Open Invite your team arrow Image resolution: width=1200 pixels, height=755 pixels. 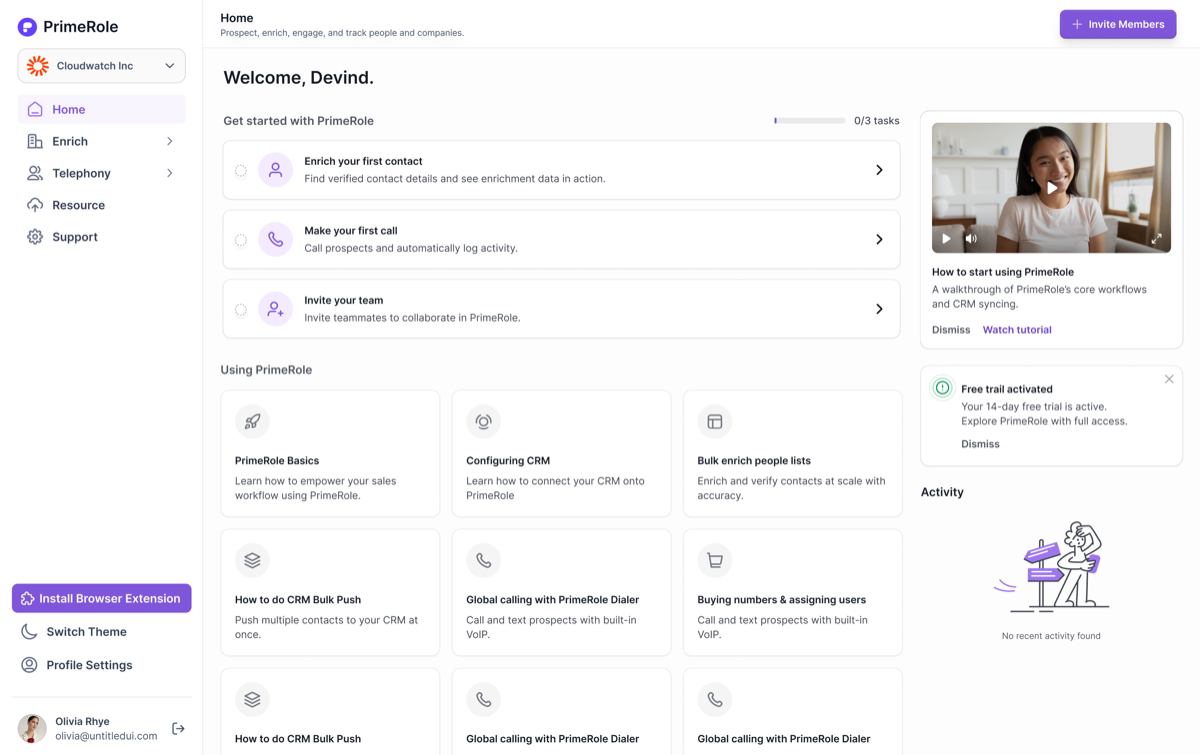coord(879,309)
